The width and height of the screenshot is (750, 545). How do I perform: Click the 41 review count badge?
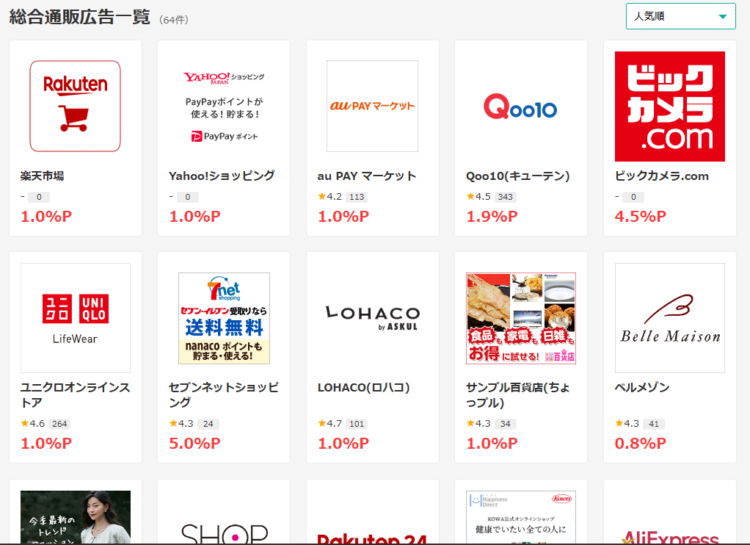tap(654, 424)
